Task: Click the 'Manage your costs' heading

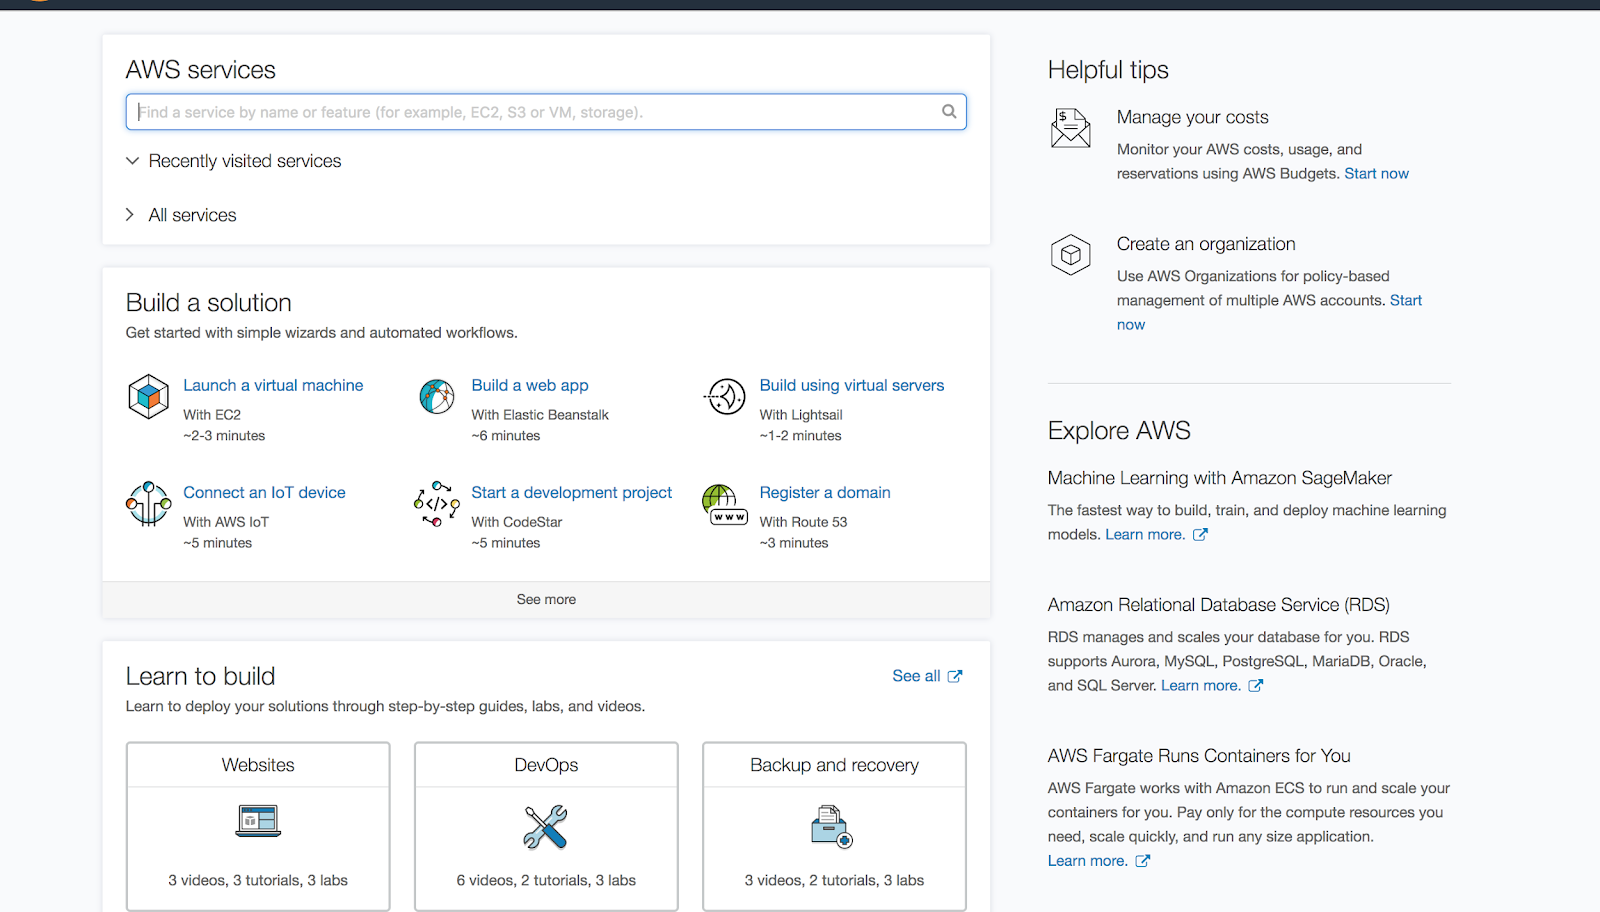Action: click(1192, 117)
